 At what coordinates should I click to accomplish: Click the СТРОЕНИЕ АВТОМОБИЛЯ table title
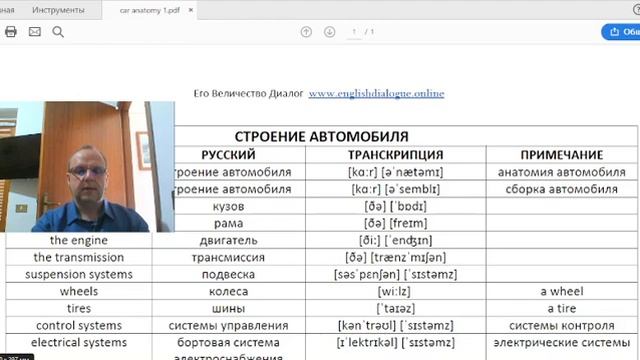coord(322,136)
